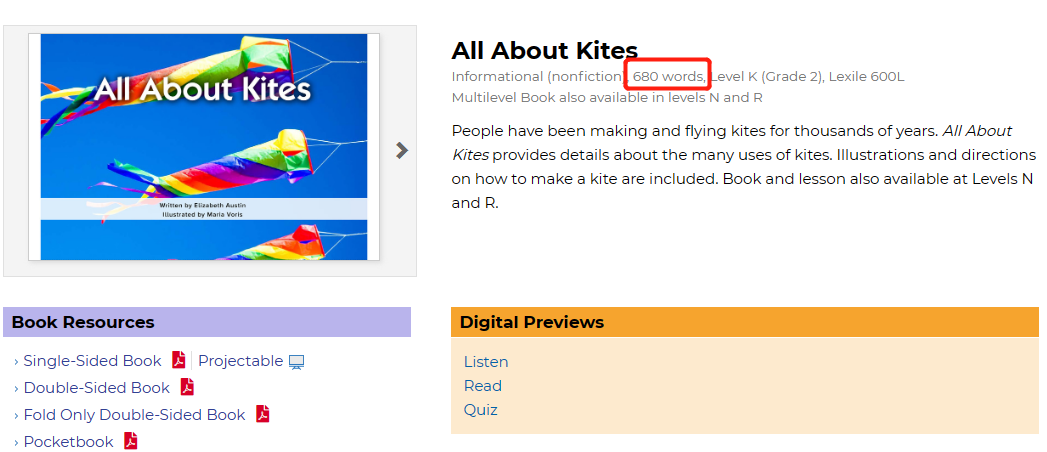Select the Pocketbook link

coord(68,442)
